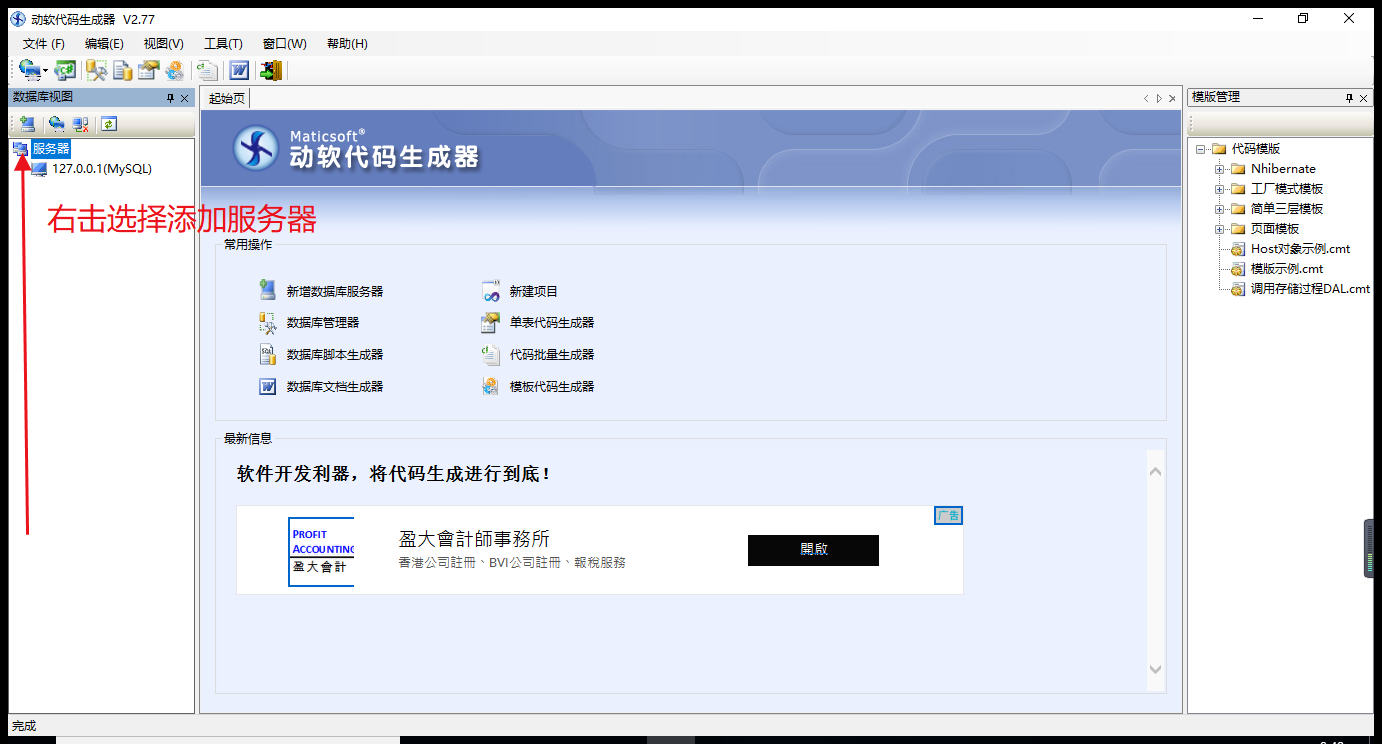This screenshot has width=1382, height=744.
Task: Toggle auto-hide pin on the 数据库视图 panel
Action: (x=170, y=97)
